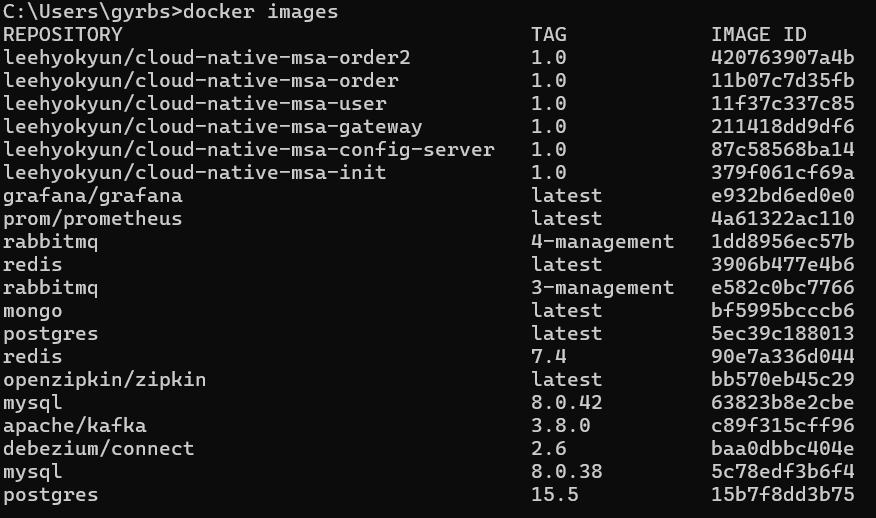The height and width of the screenshot is (518, 876).
Task: Click image ID 5c78edf3b6f4
Action: tap(783, 472)
